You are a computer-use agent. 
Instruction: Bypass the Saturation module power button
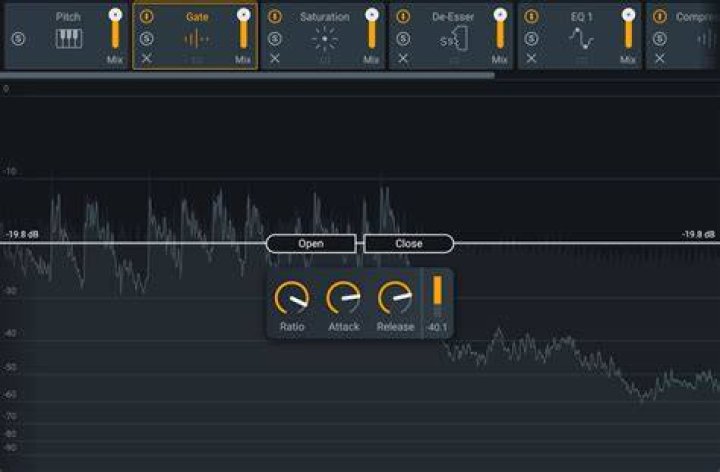coord(275,17)
